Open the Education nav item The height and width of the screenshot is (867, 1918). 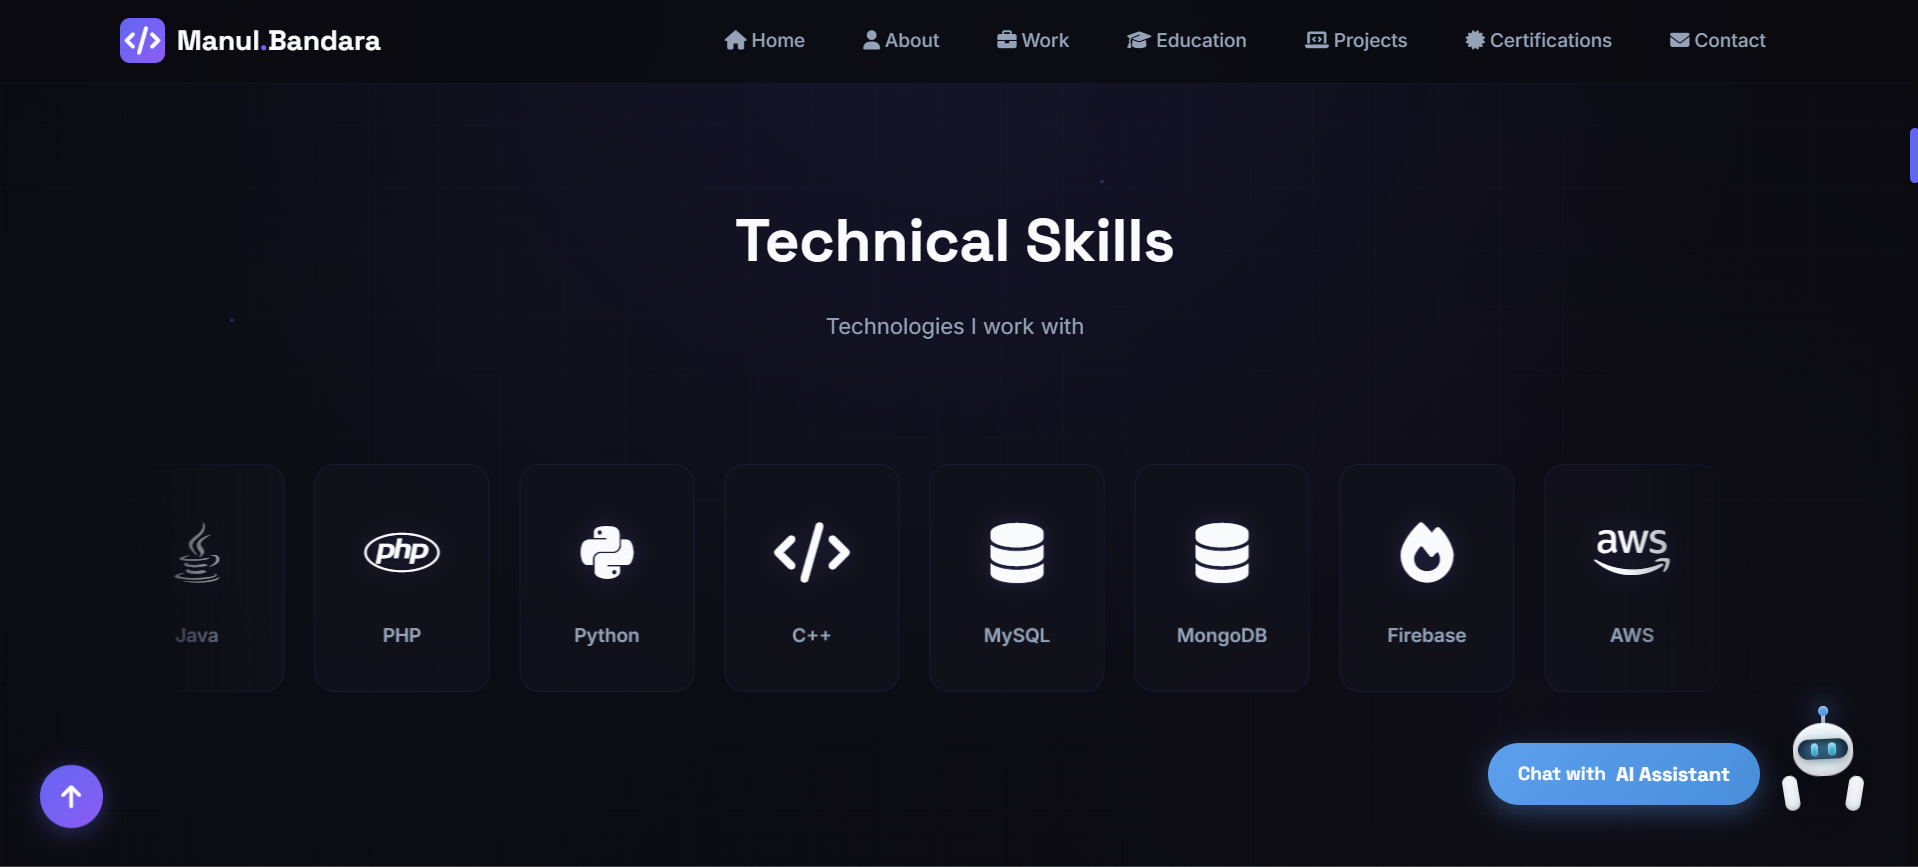point(1186,40)
